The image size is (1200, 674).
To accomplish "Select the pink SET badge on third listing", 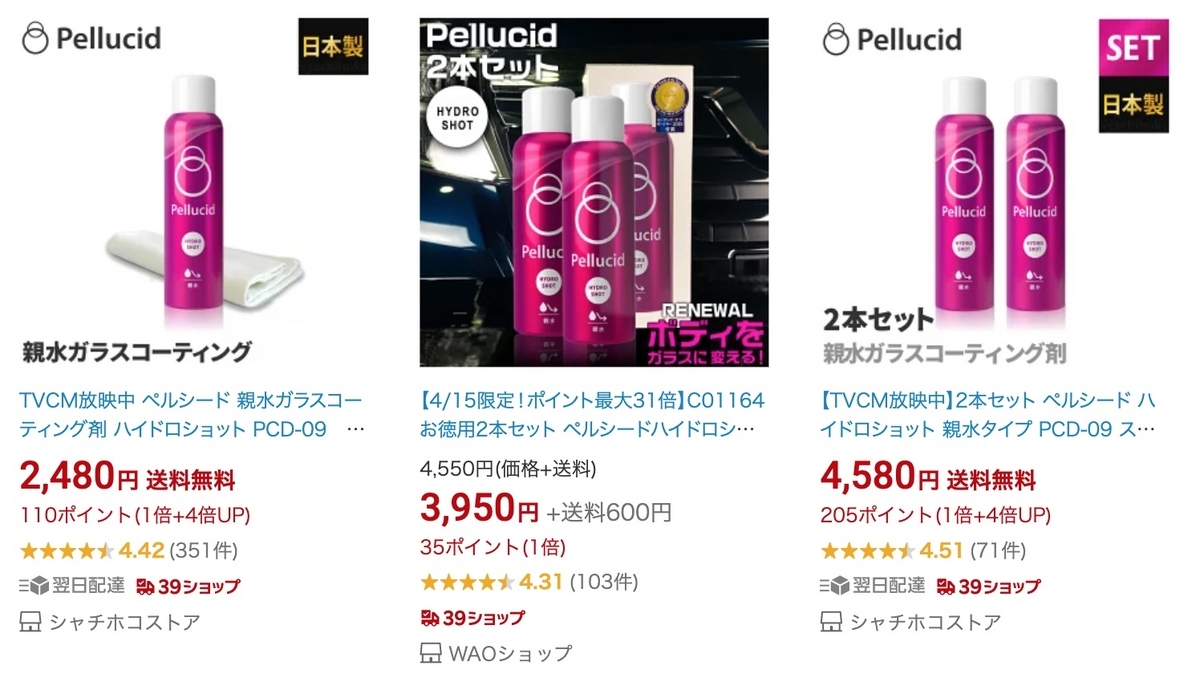I will (1133, 47).
